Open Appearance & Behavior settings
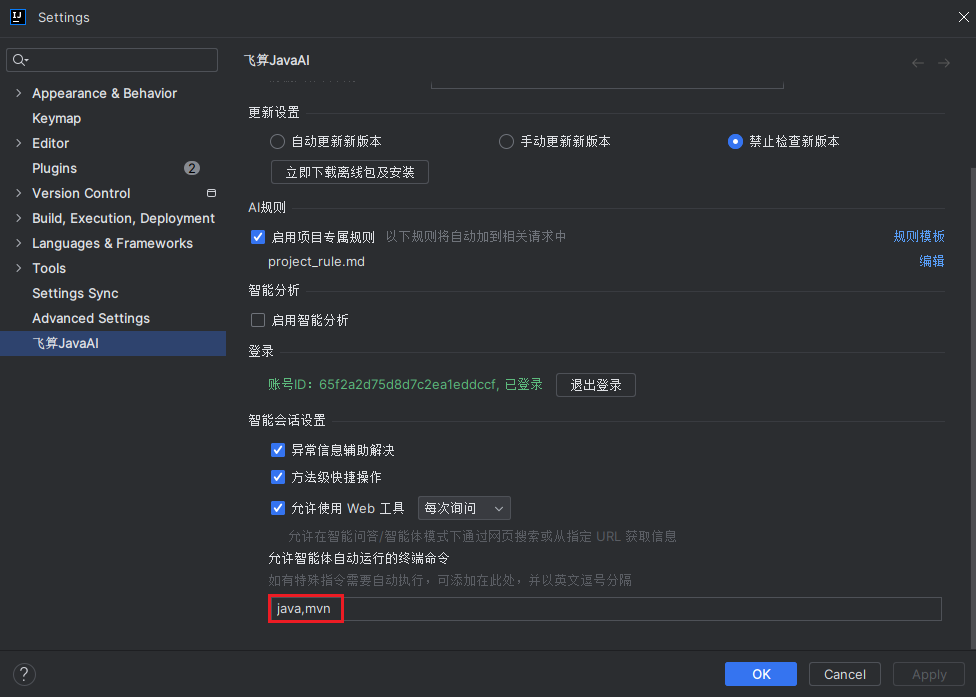This screenshot has height=697, width=976. pos(105,93)
